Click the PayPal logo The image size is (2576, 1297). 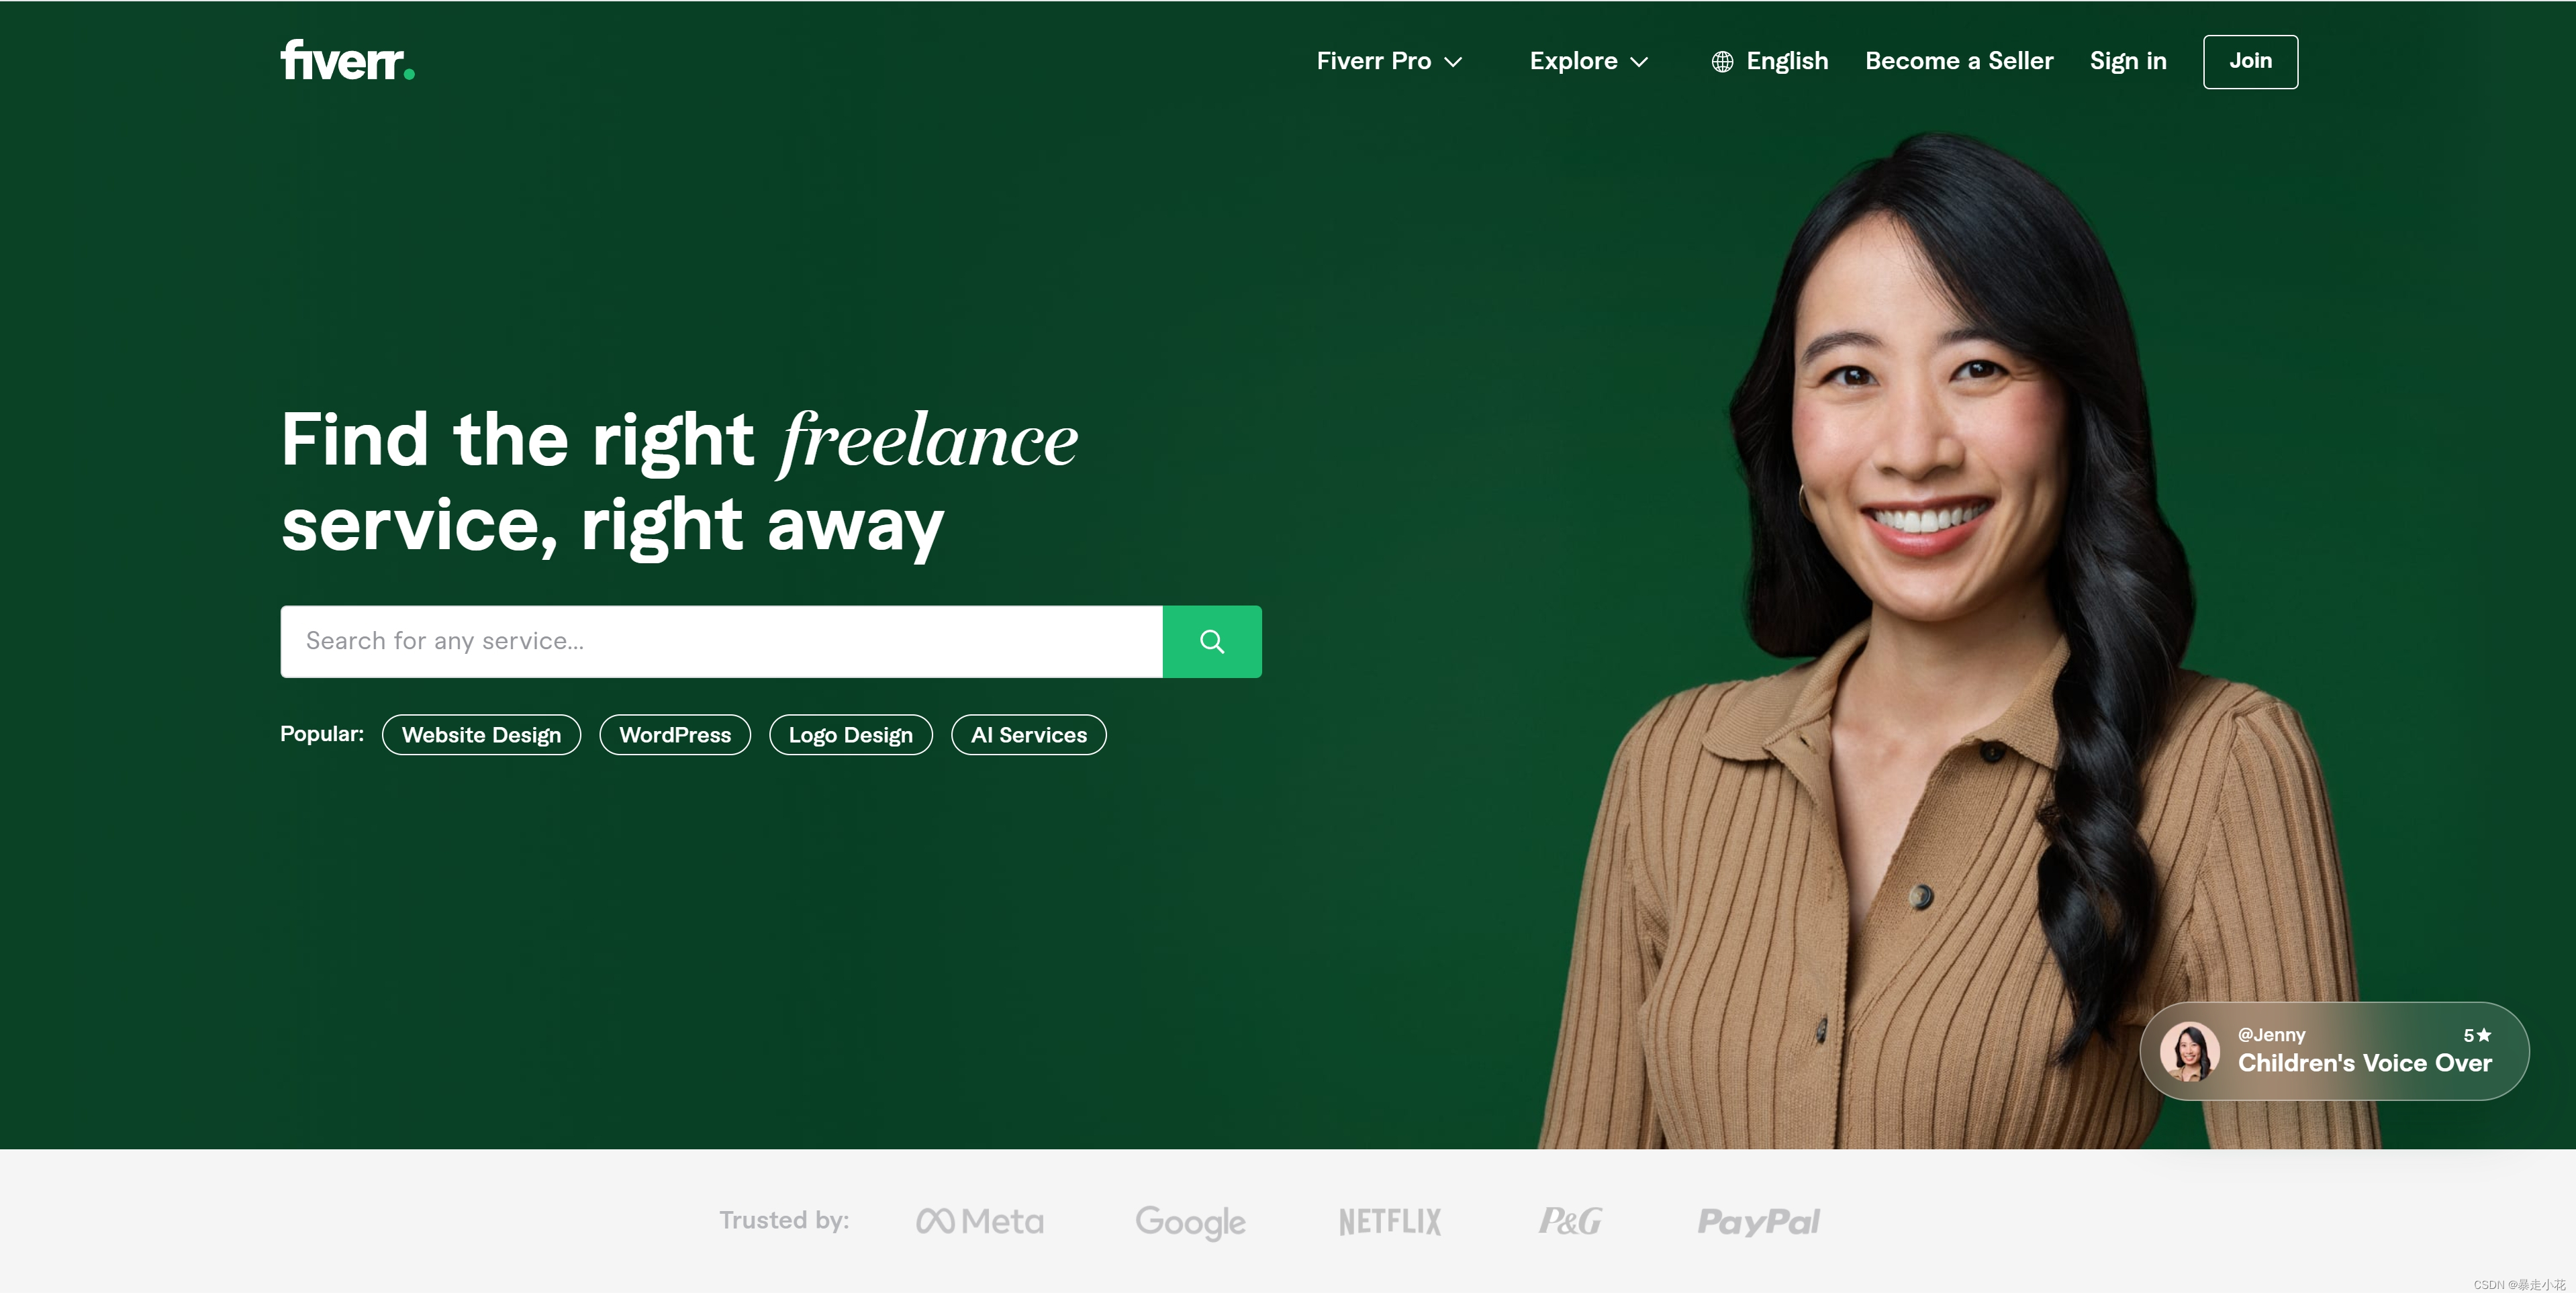[x=1758, y=1221]
